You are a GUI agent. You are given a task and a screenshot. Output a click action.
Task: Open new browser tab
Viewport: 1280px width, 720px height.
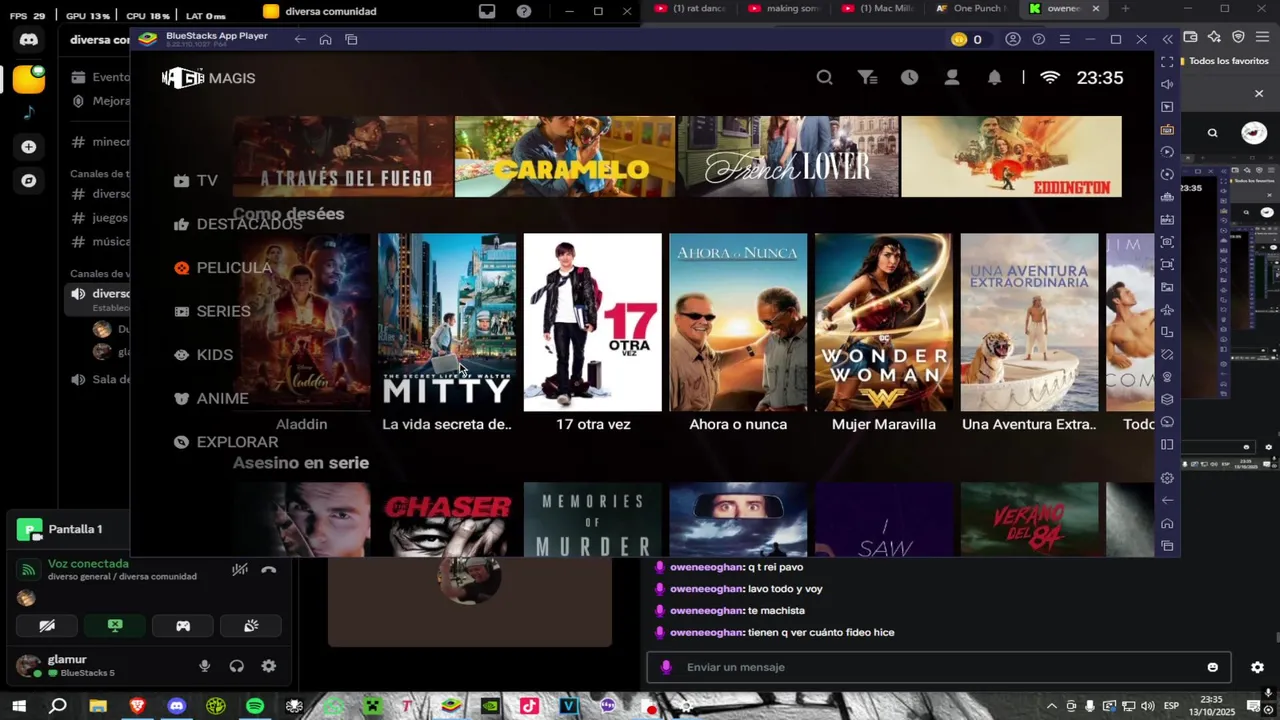point(1125,9)
